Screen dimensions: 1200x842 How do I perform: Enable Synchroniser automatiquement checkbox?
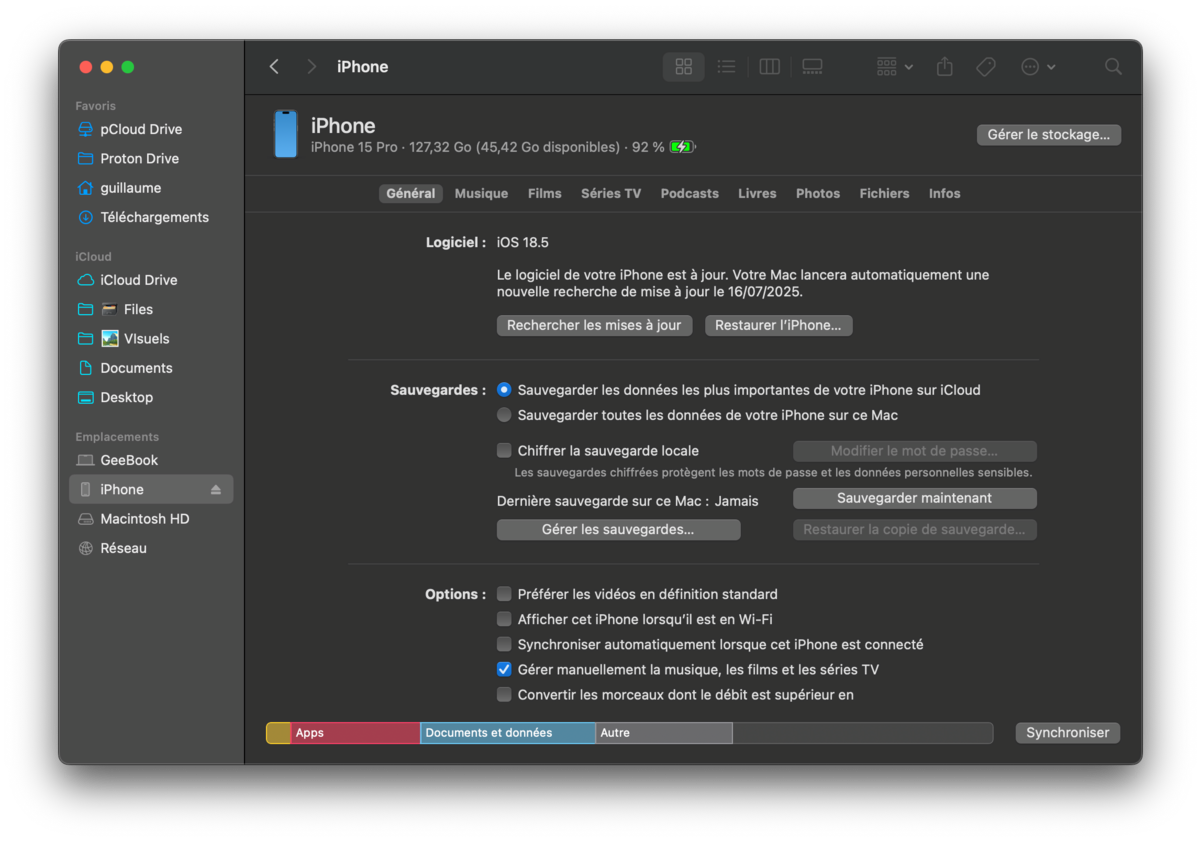tap(504, 645)
